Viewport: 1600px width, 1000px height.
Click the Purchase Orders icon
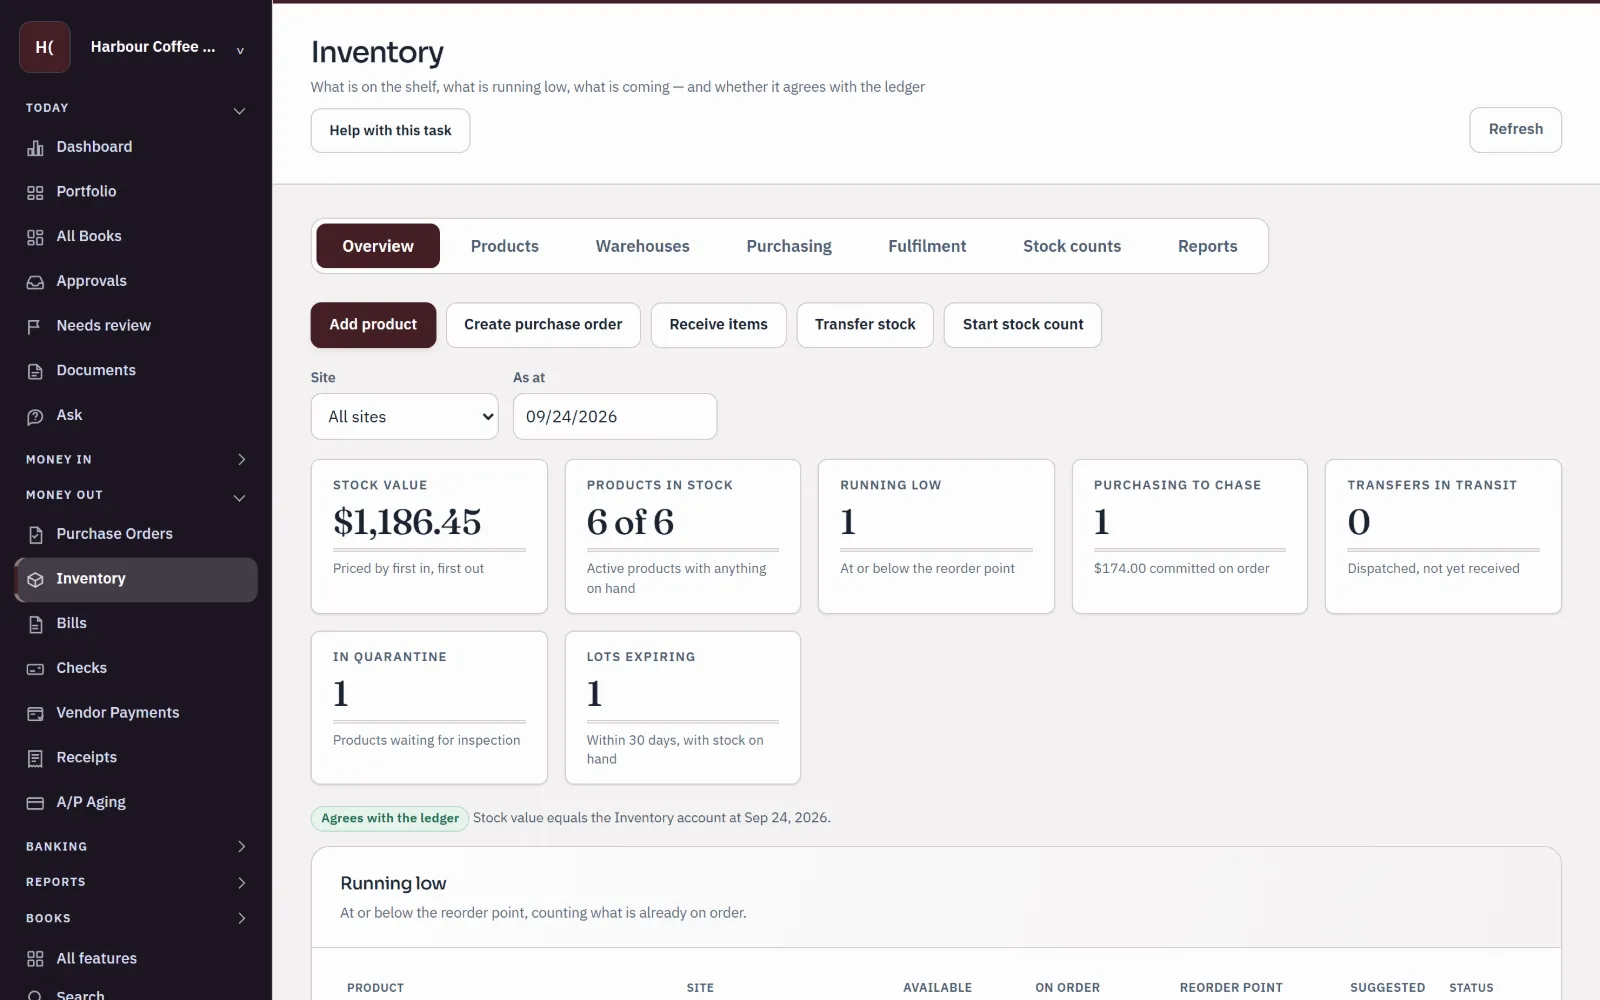tap(35, 535)
